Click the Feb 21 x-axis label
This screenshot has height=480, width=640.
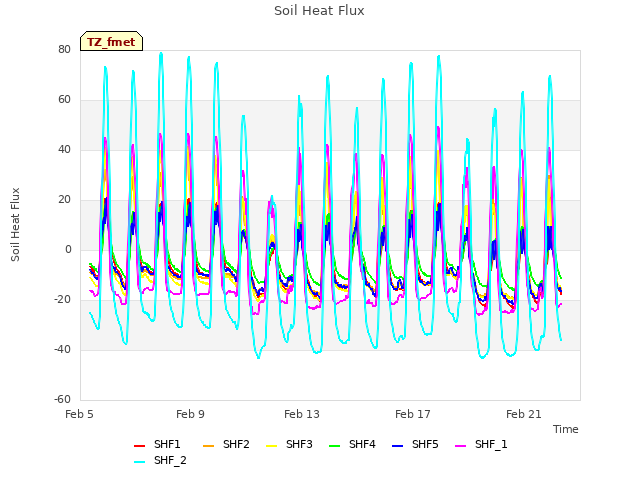point(524,414)
